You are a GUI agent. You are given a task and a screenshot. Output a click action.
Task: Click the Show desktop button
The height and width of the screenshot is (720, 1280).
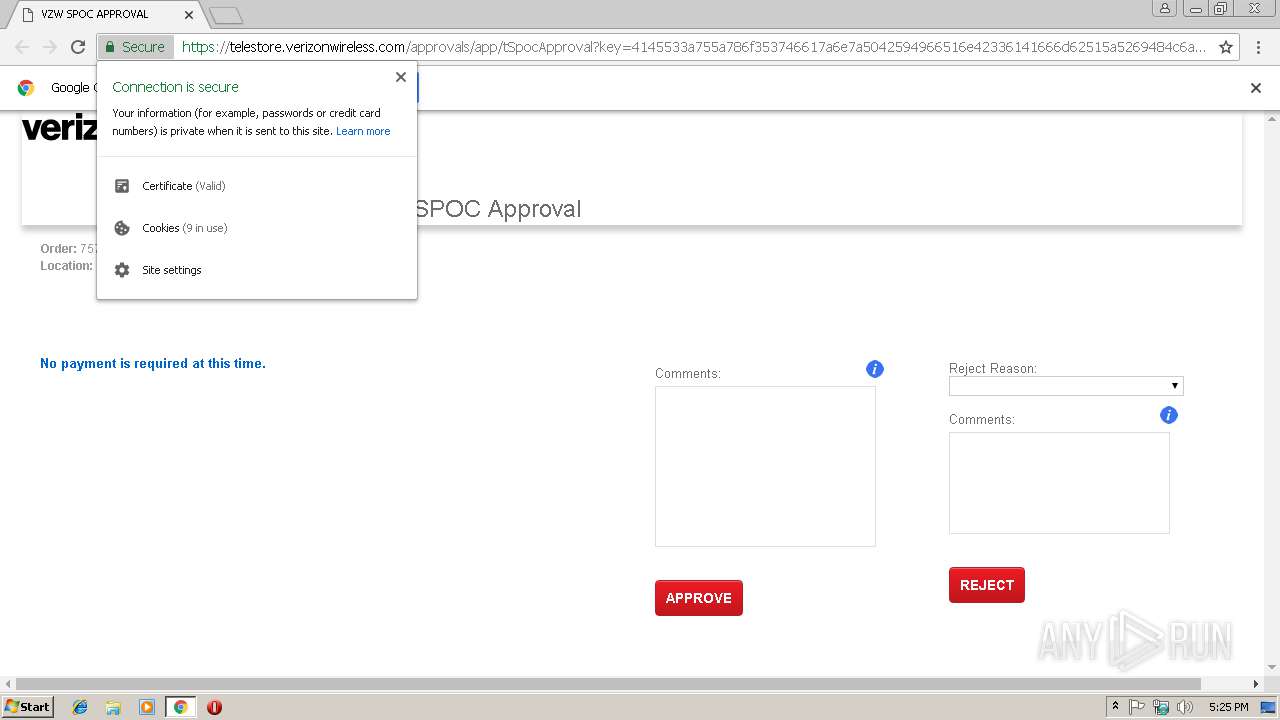point(1269,707)
